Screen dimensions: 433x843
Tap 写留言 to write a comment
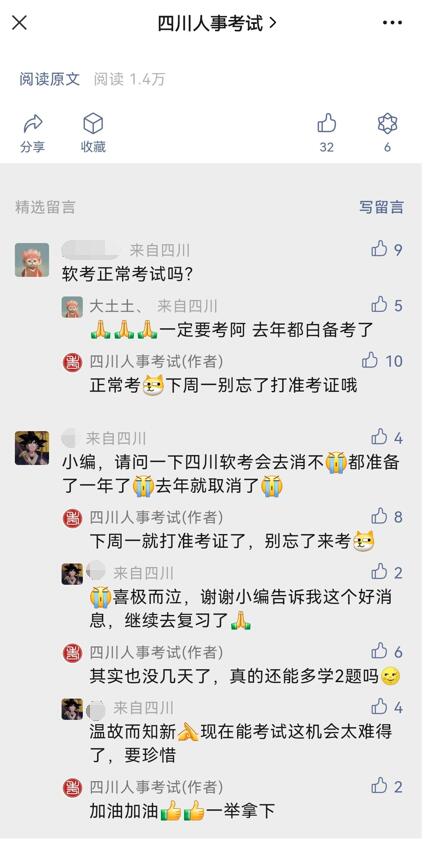[381, 207]
